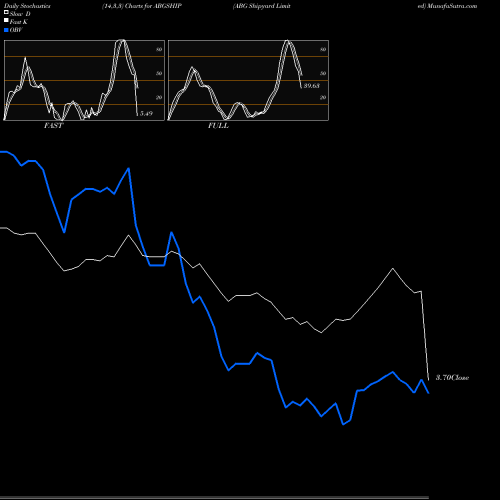Screen dimensions: 500x500
Task: Click the '(ABG Shipyard Limit' title text
Action: pos(262,6)
